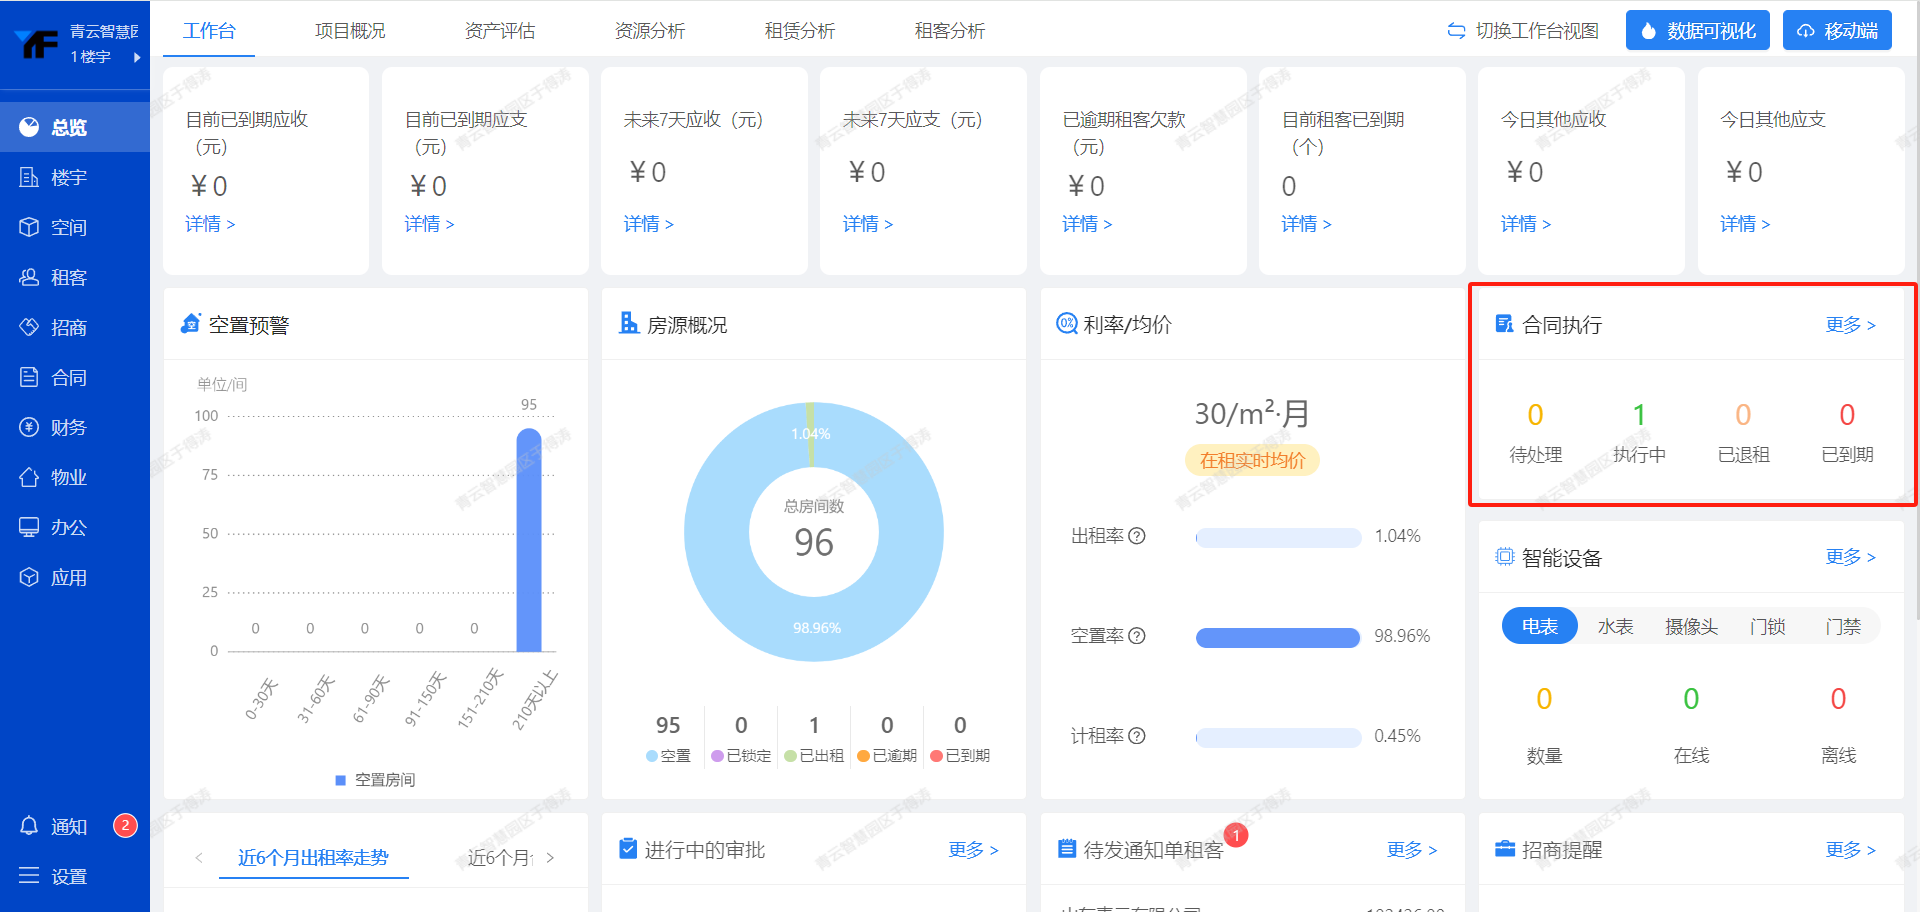Click the 出租率 help question icon
The height and width of the screenshot is (912, 1920).
(x=1137, y=536)
